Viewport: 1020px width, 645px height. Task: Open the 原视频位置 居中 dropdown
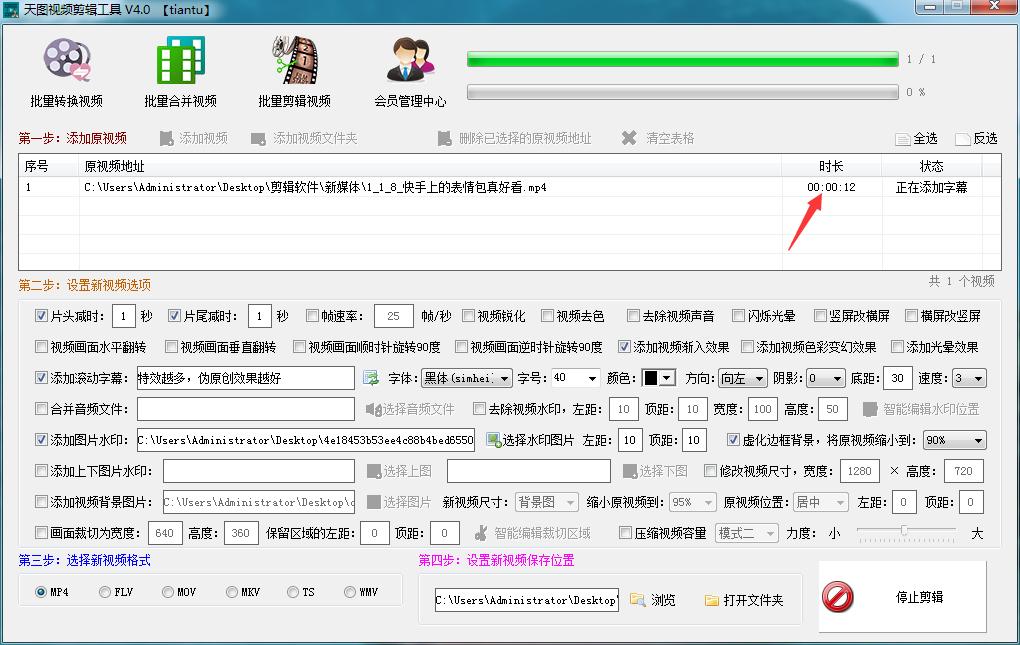(x=821, y=502)
